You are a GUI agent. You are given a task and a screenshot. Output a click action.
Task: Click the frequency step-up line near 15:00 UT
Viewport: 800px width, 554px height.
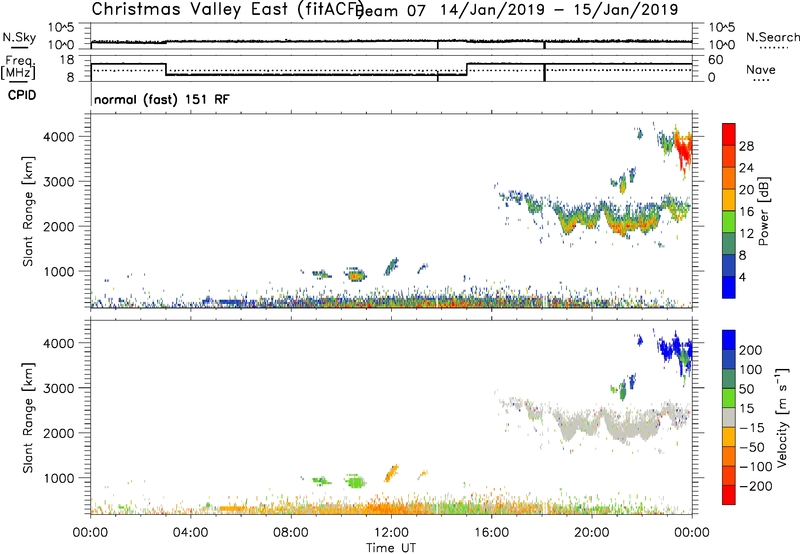tap(467, 69)
